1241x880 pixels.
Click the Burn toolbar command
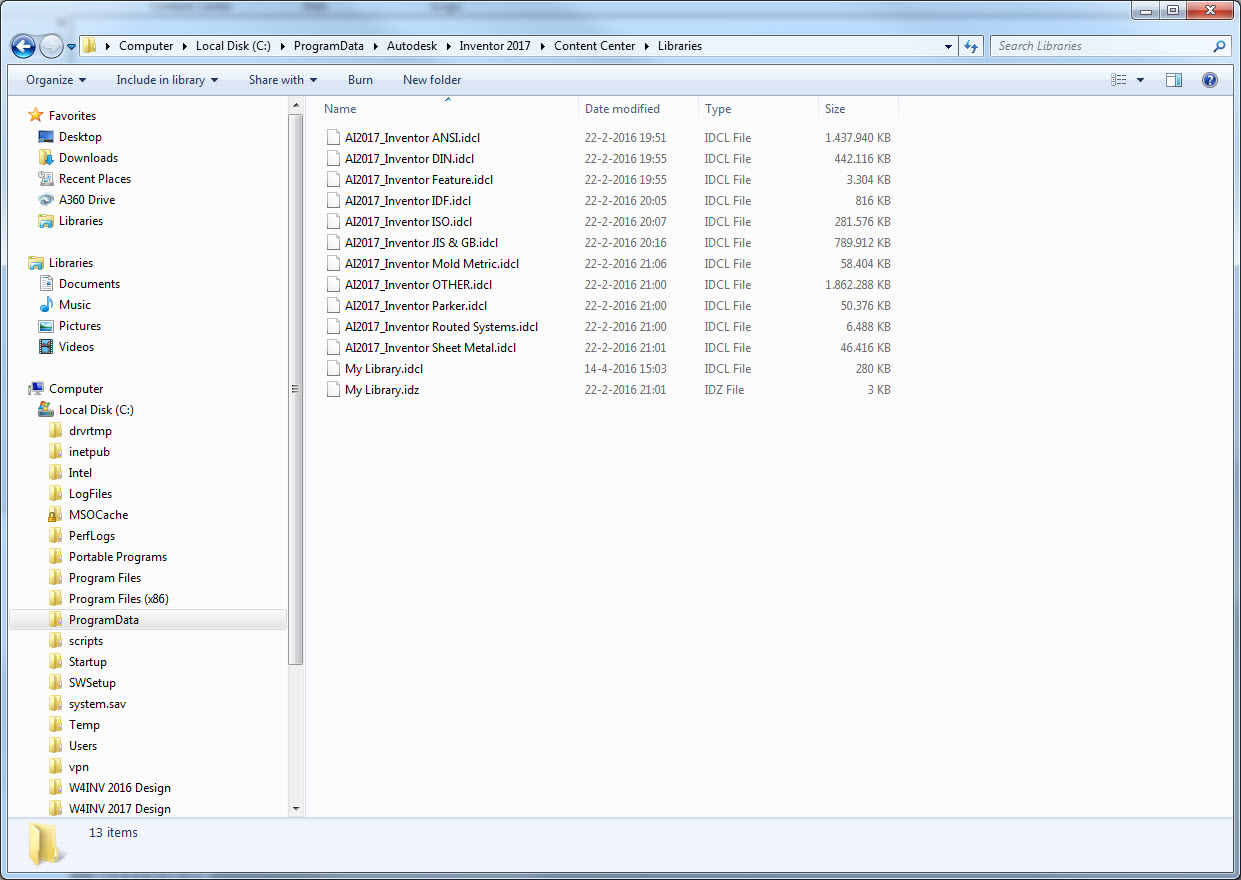point(360,80)
